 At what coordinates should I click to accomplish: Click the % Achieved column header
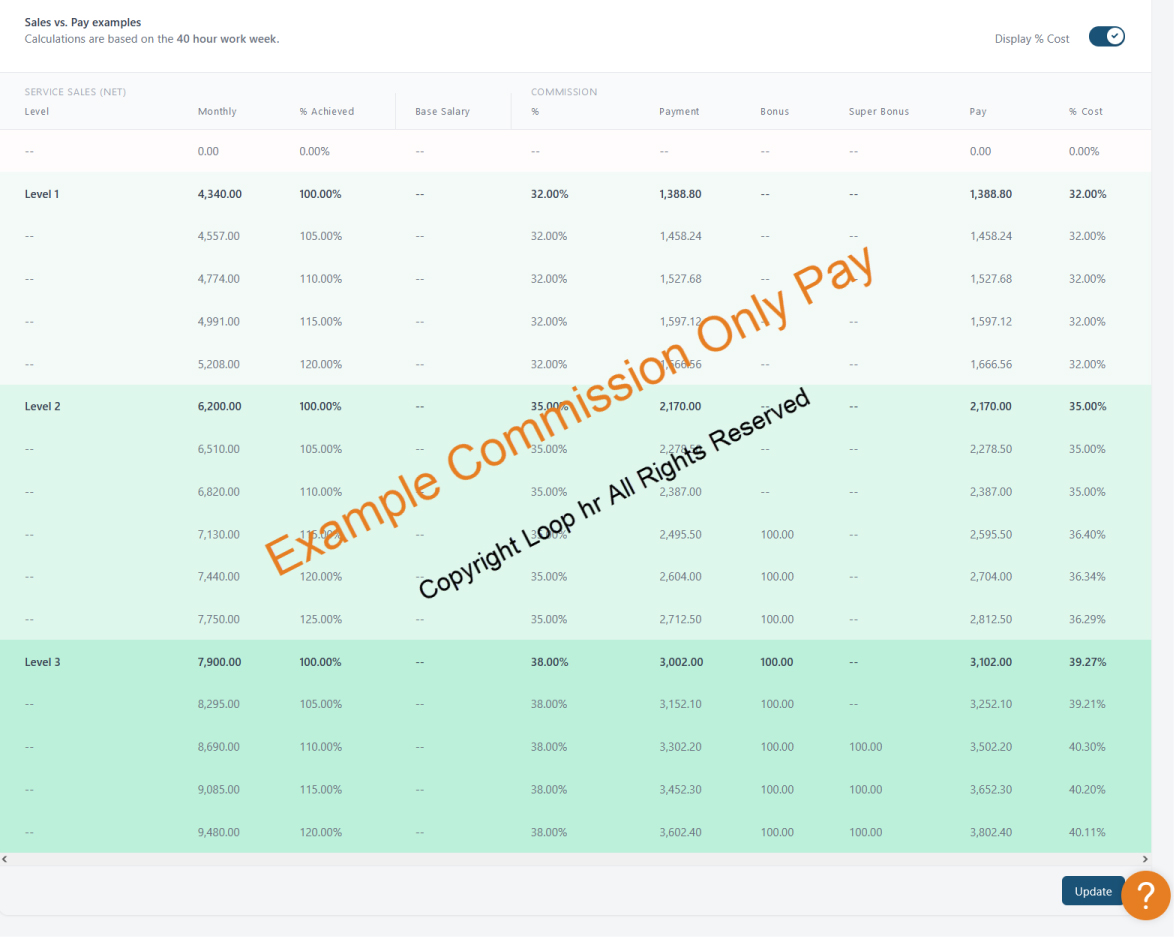[326, 112]
